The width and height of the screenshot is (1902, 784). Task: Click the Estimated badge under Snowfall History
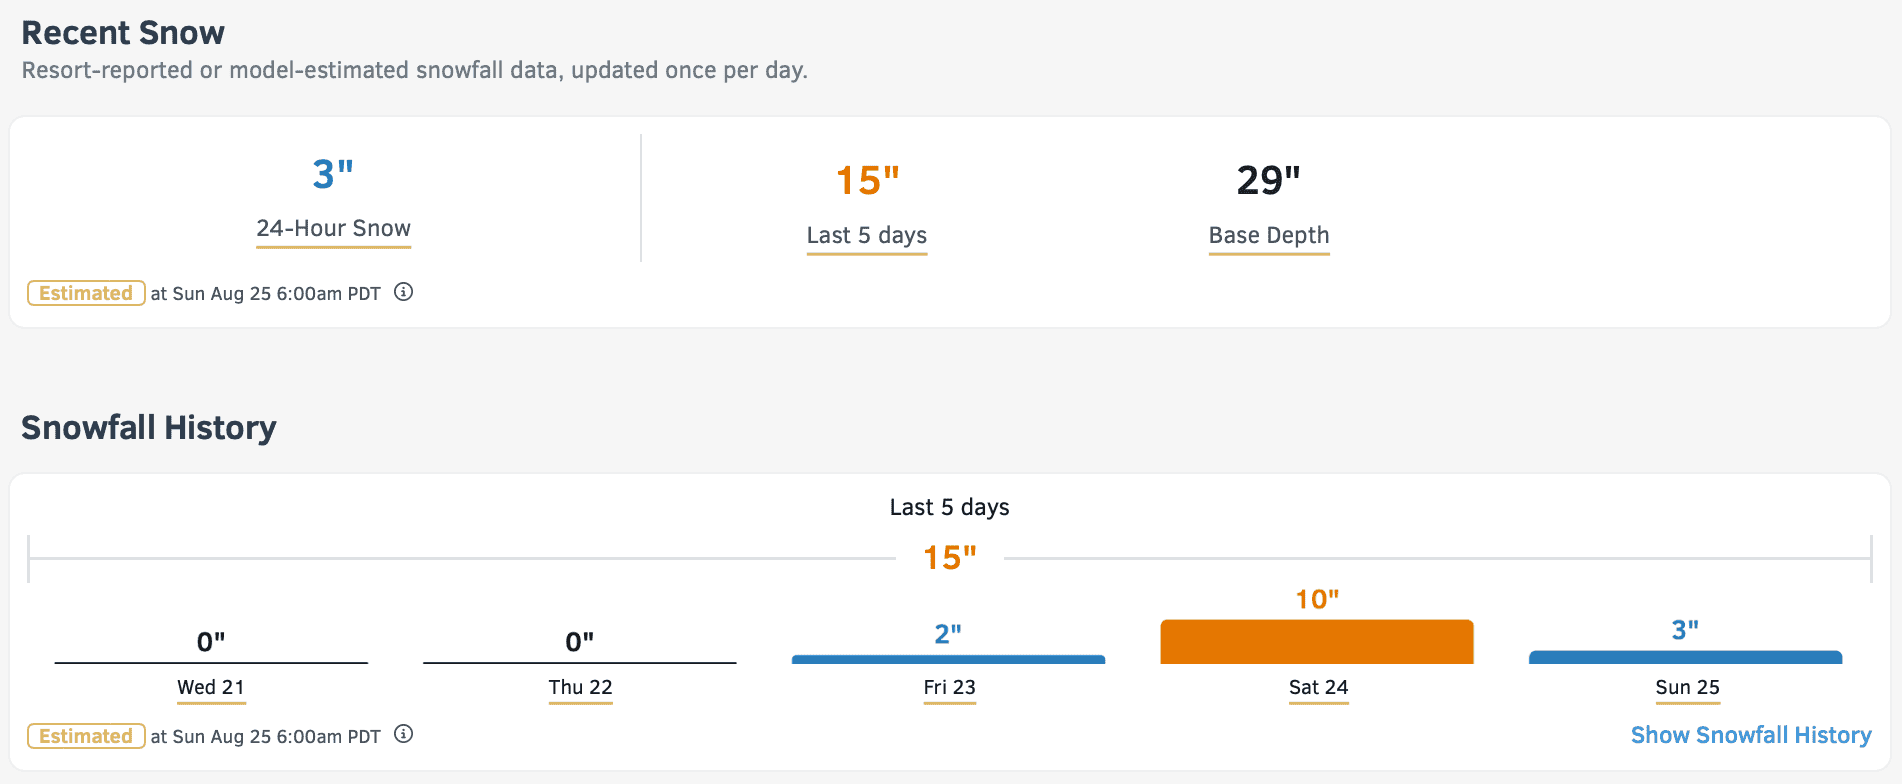[x=86, y=736]
